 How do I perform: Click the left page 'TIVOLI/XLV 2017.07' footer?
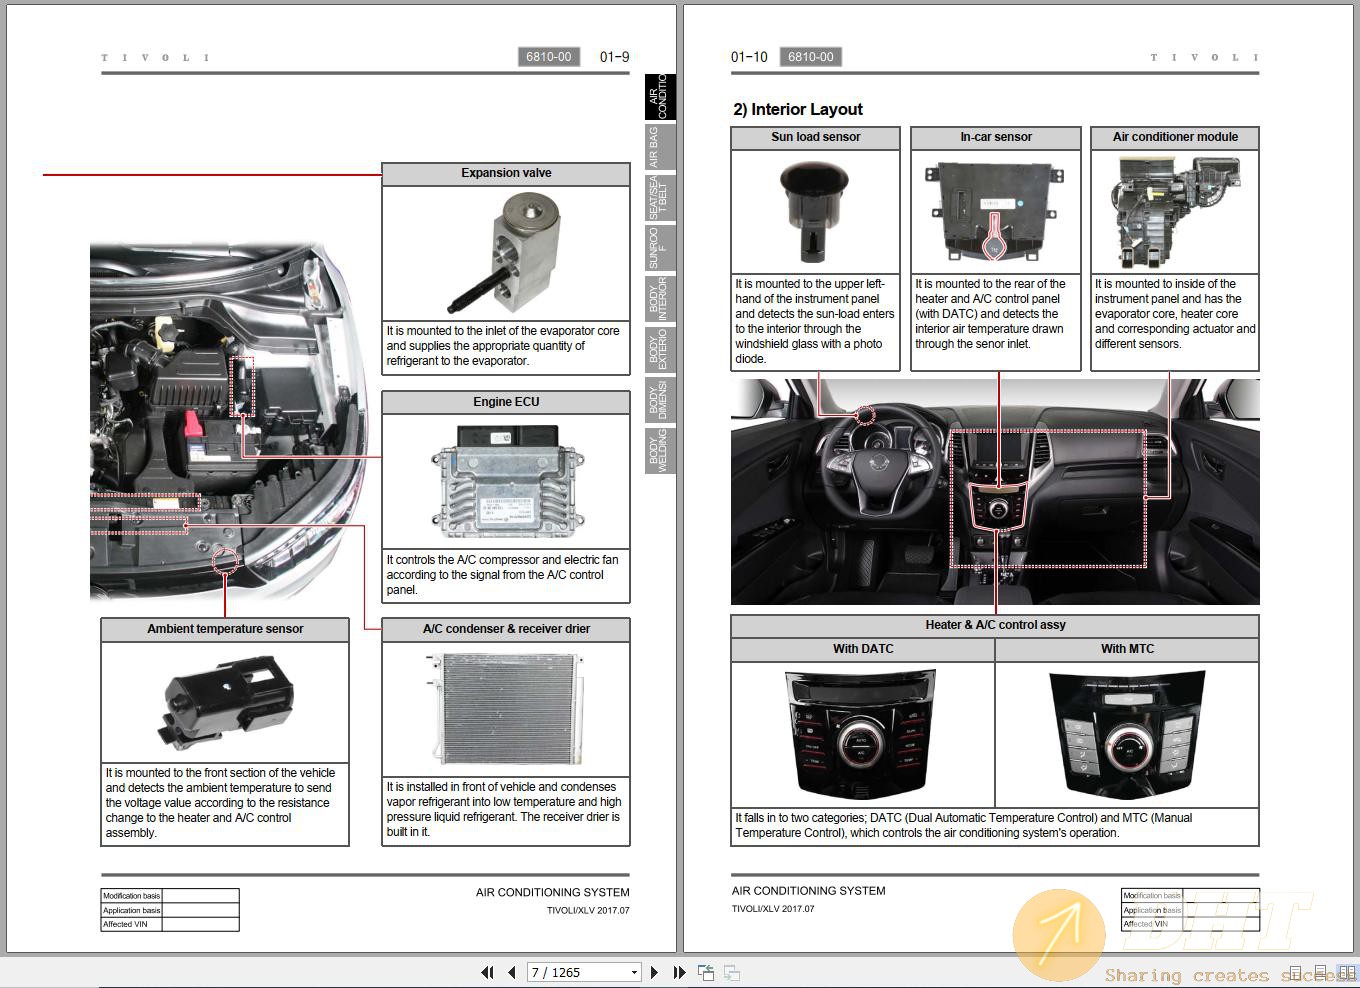[588, 911]
